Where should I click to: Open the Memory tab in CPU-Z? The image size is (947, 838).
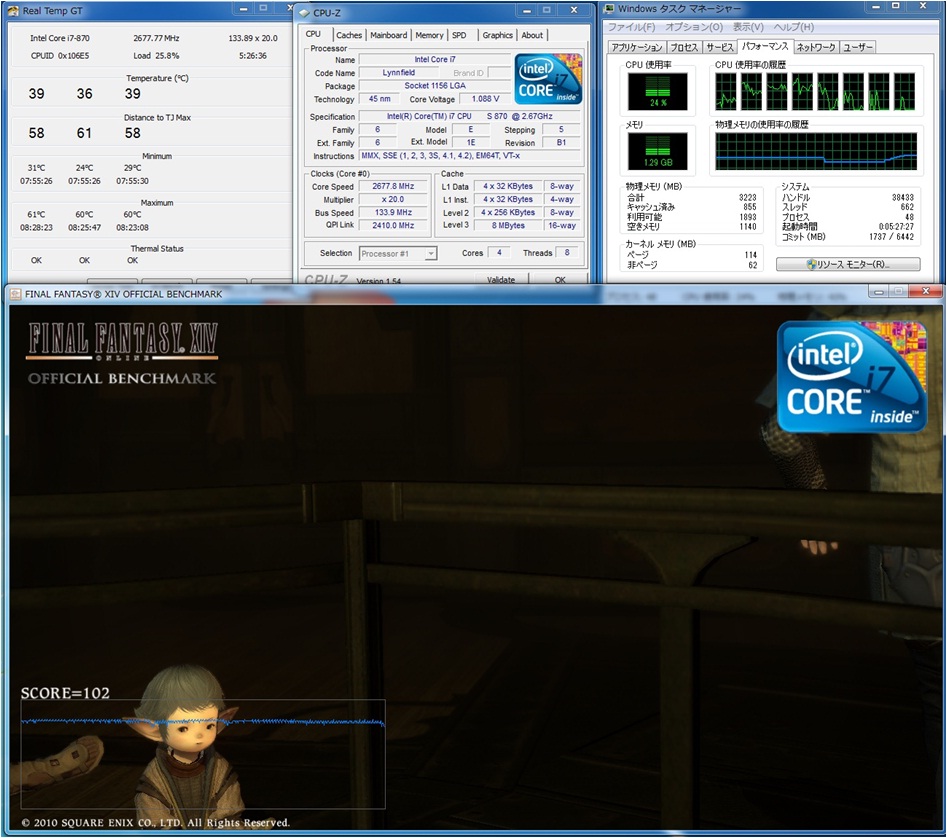click(429, 35)
